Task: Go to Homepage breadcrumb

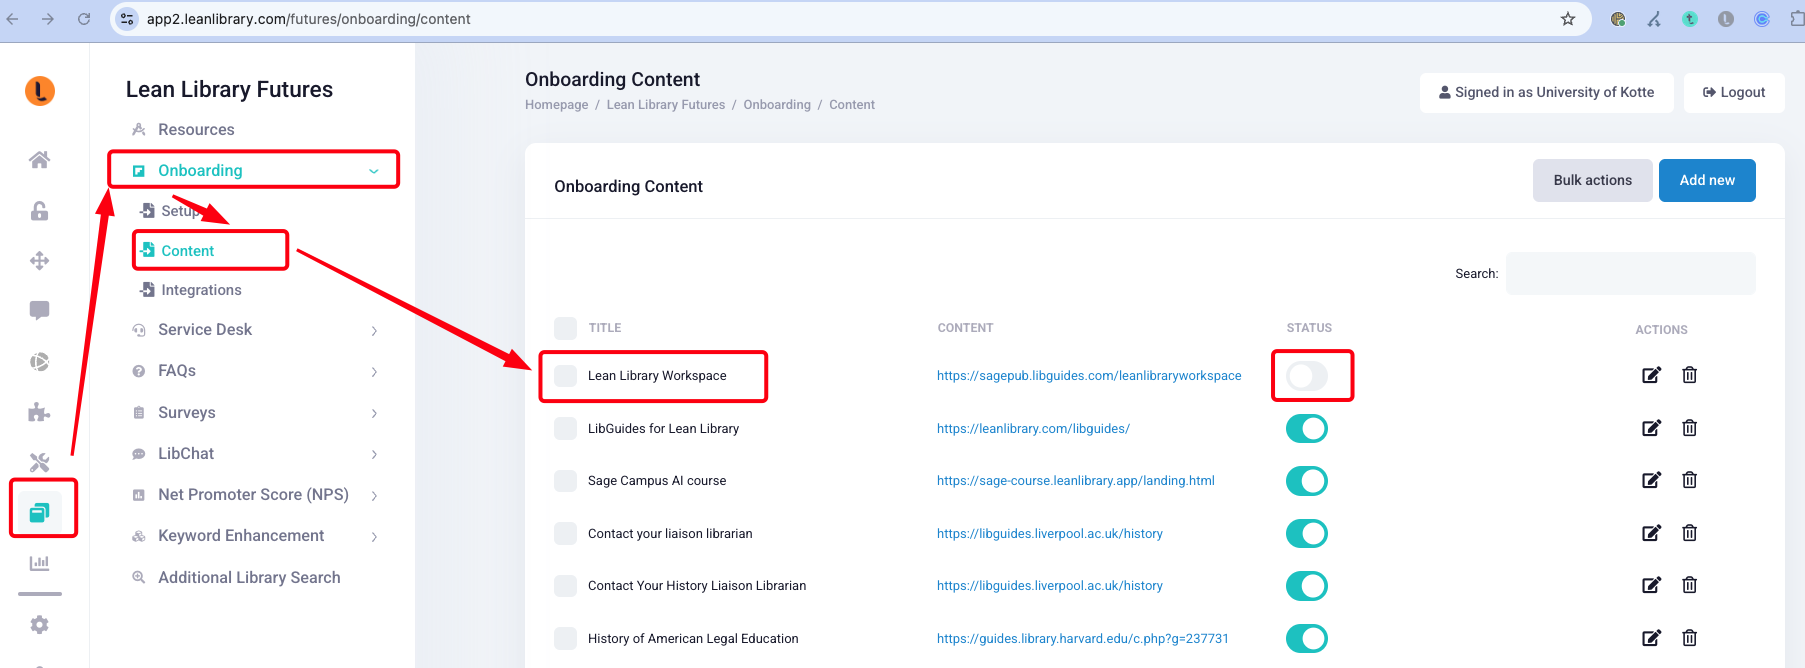Action: [556, 104]
